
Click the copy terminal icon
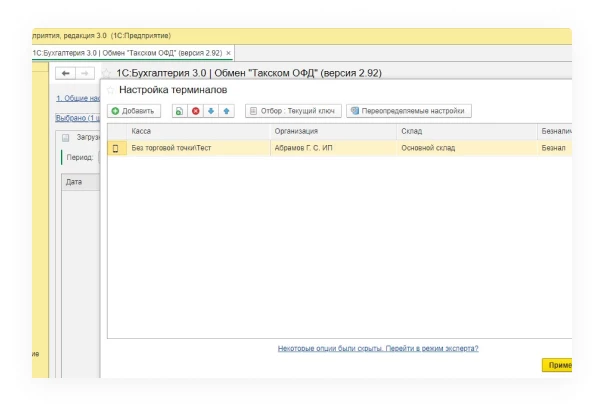(179, 111)
